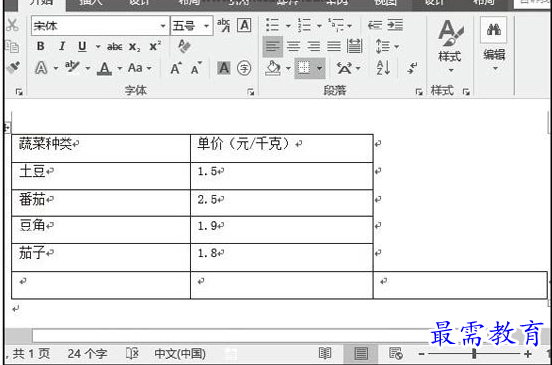Image resolution: width=552 pixels, height=365 pixels.
Task: Toggle Bold formatting
Action: click(40, 46)
